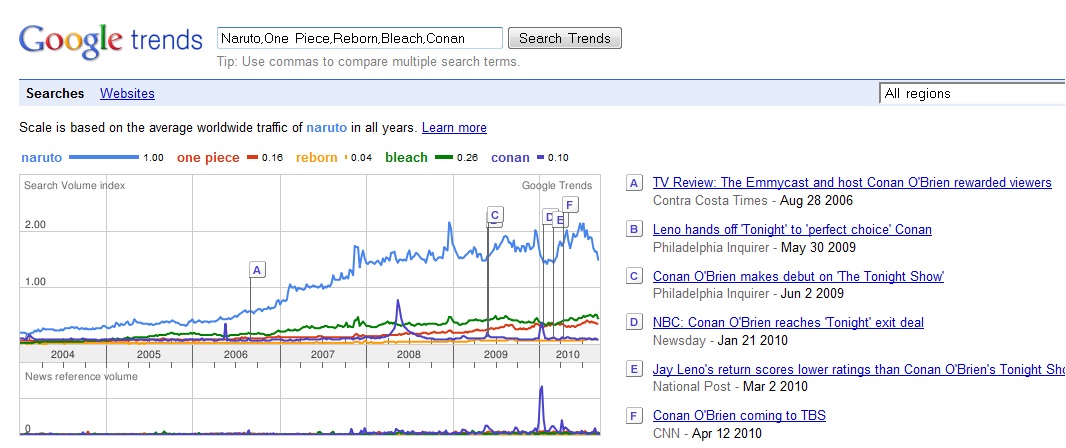The height and width of the screenshot is (448, 1066).
Task: Click the letter D icon beside NBC exit deal headline
Action: coord(633,322)
